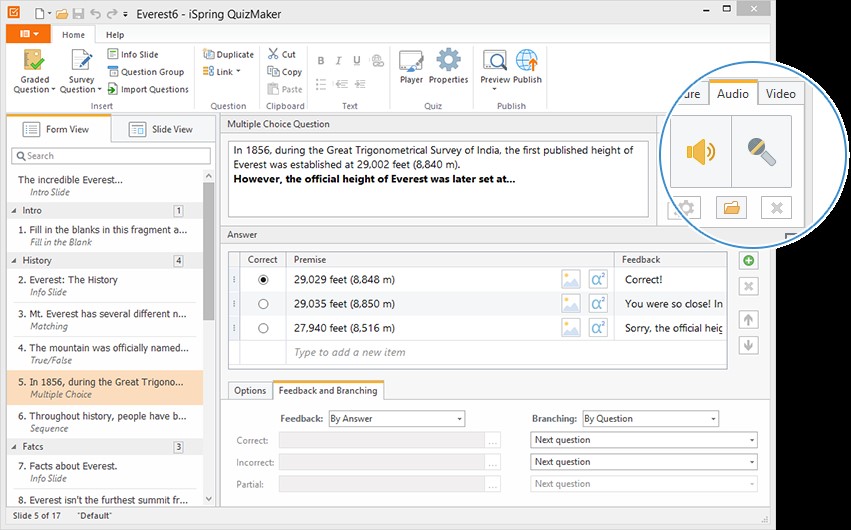The height and width of the screenshot is (530, 851).
Task: Select the Matching question Mt. Everest names
Action: [105, 320]
